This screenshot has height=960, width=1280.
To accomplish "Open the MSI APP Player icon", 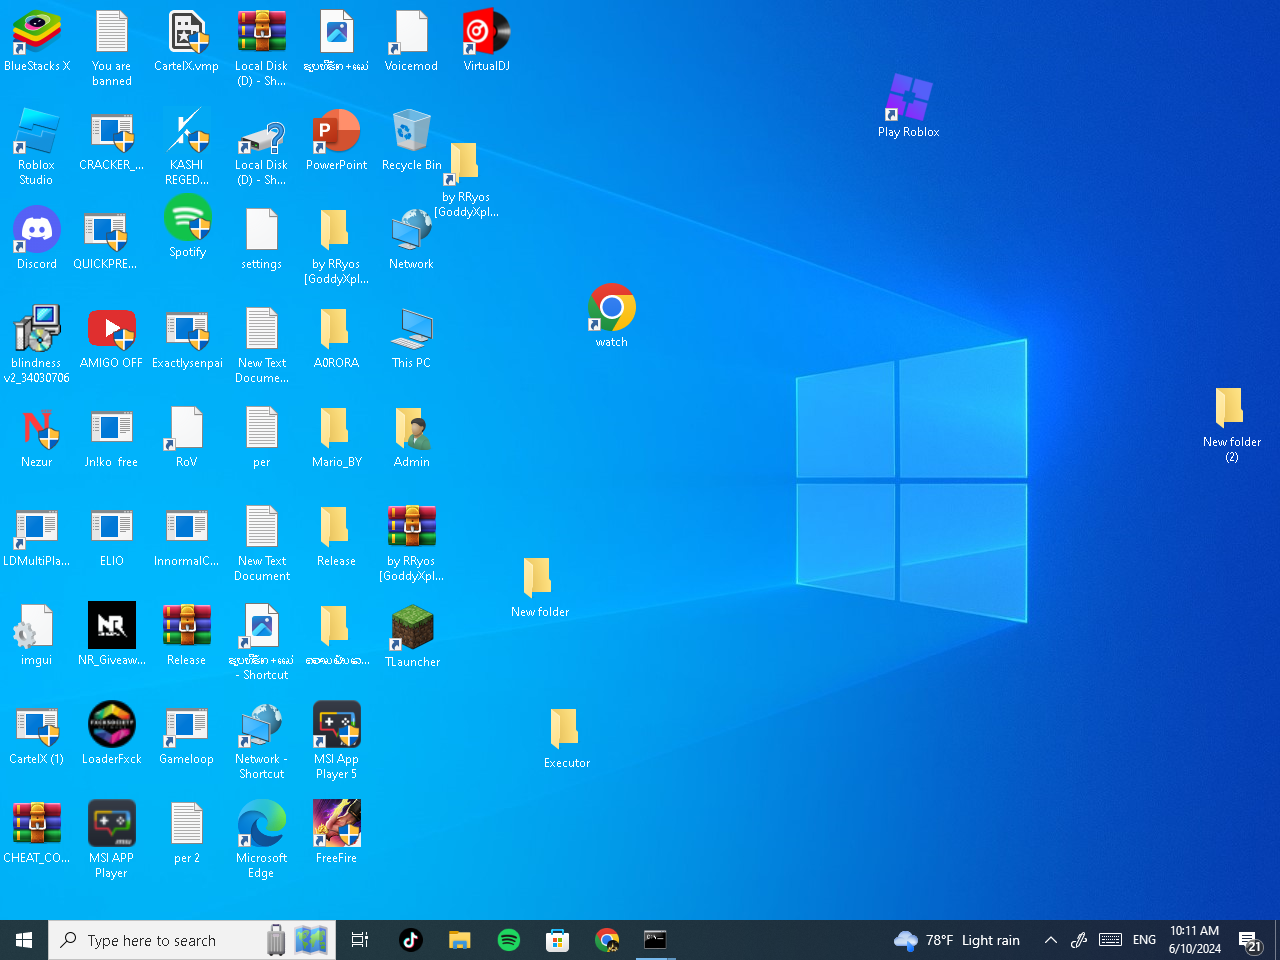I will tap(112, 840).
